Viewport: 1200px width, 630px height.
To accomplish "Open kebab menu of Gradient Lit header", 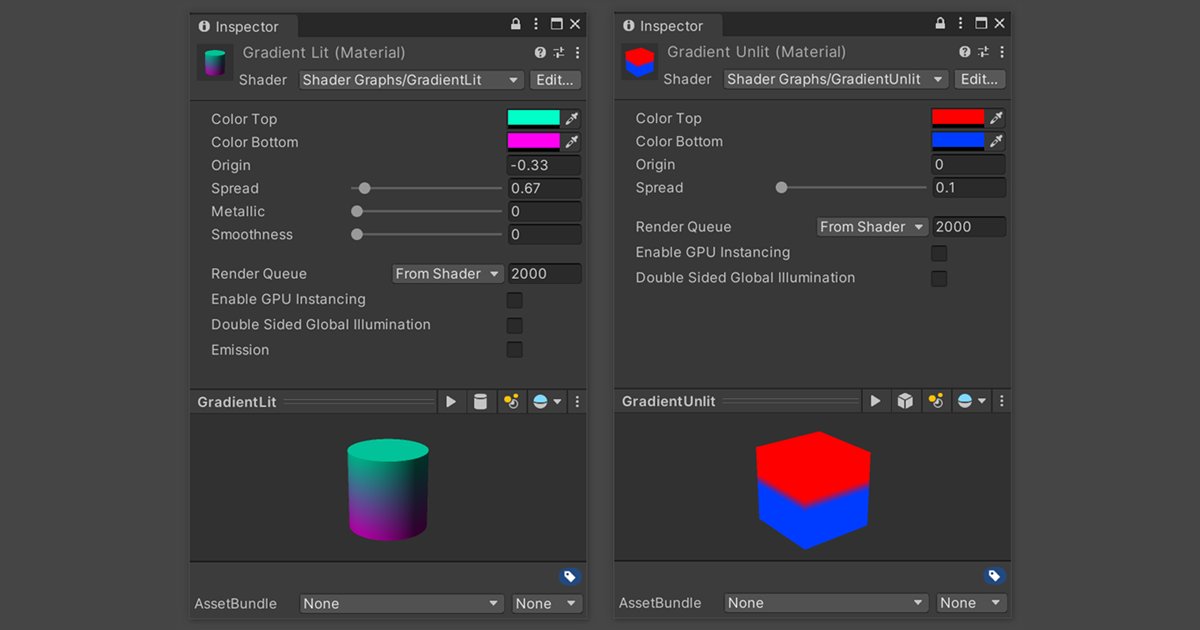I will [577, 53].
